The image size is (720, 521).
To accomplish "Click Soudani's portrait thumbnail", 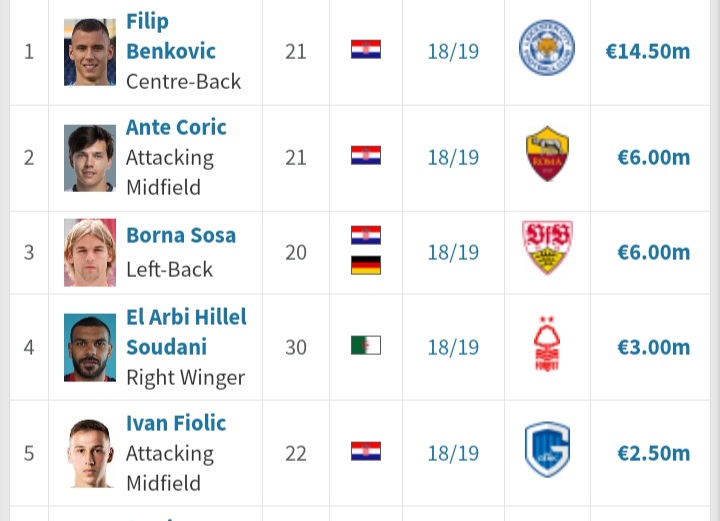I will (x=90, y=347).
